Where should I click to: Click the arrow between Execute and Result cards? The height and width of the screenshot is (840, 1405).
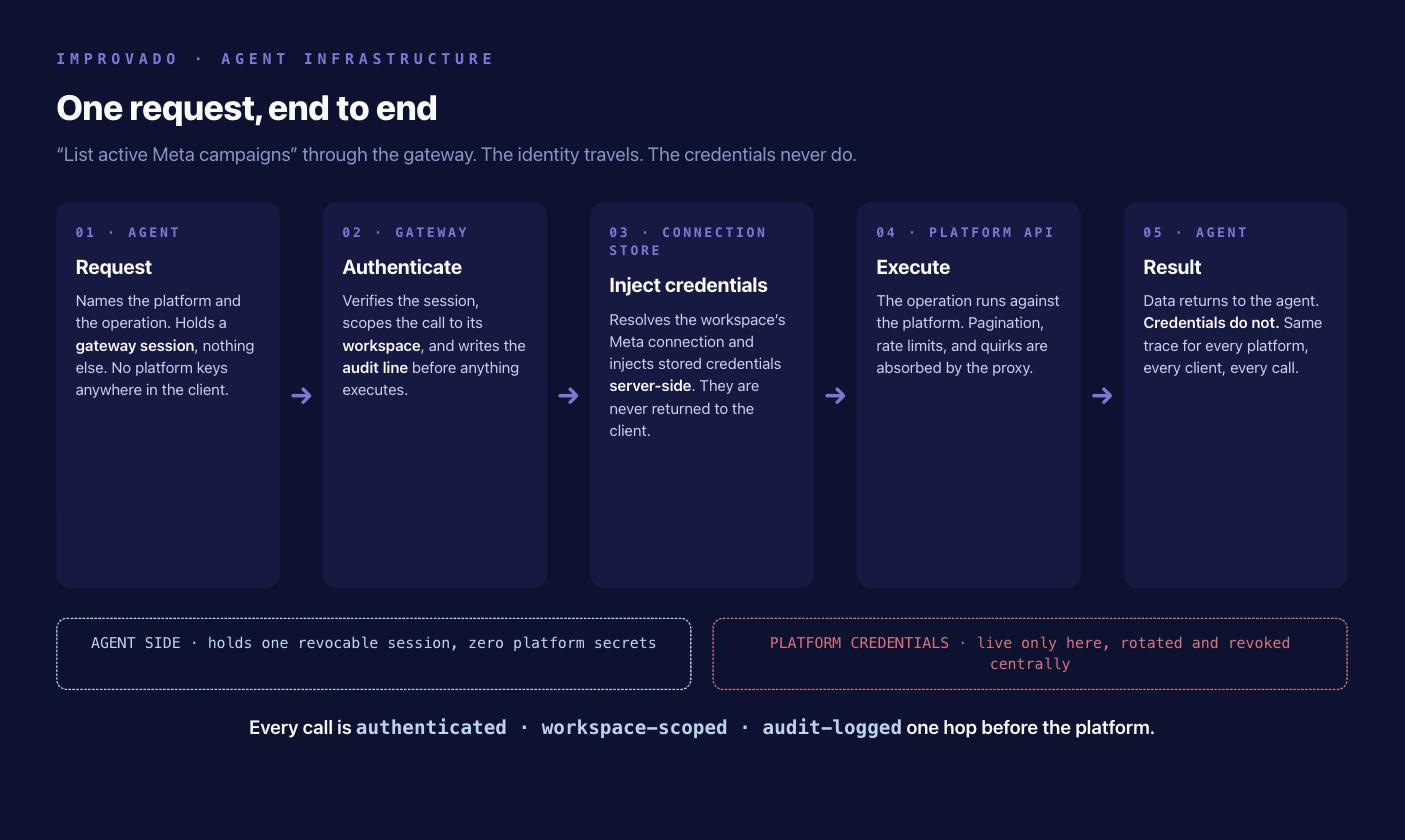click(x=1102, y=396)
